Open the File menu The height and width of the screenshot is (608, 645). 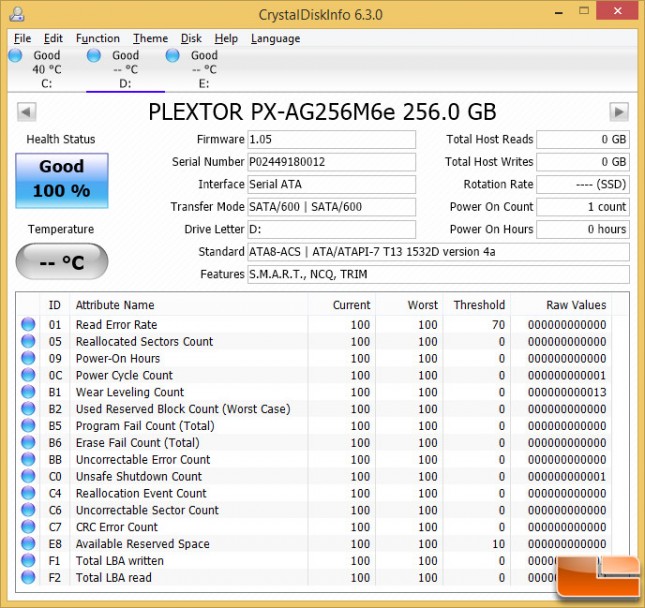coord(22,38)
